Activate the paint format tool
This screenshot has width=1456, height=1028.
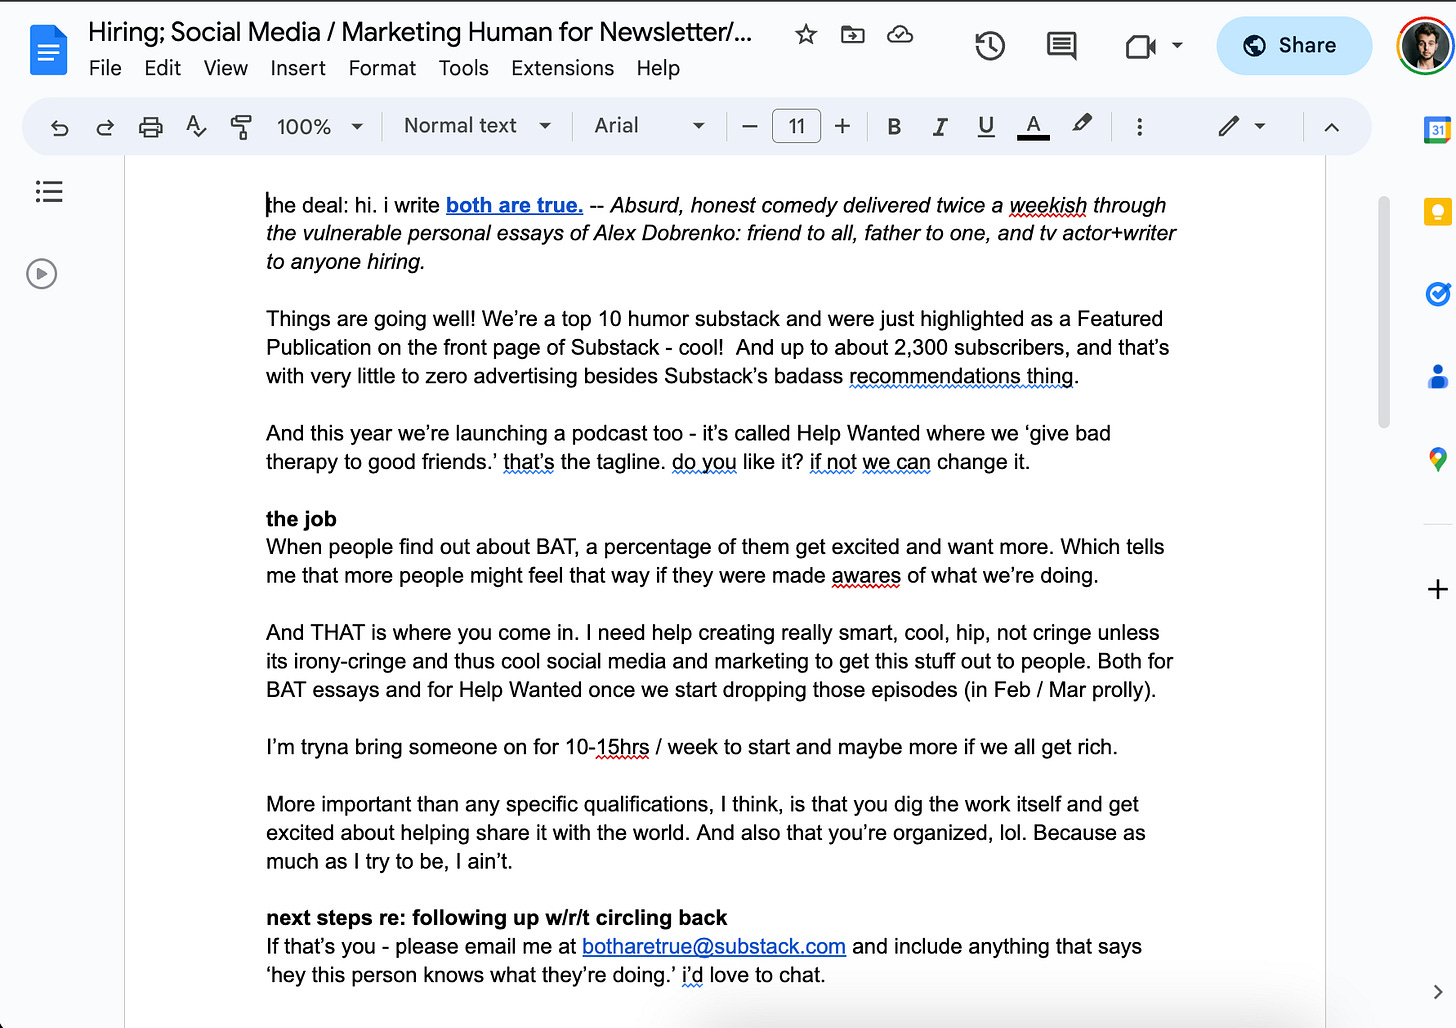point(241,127)
